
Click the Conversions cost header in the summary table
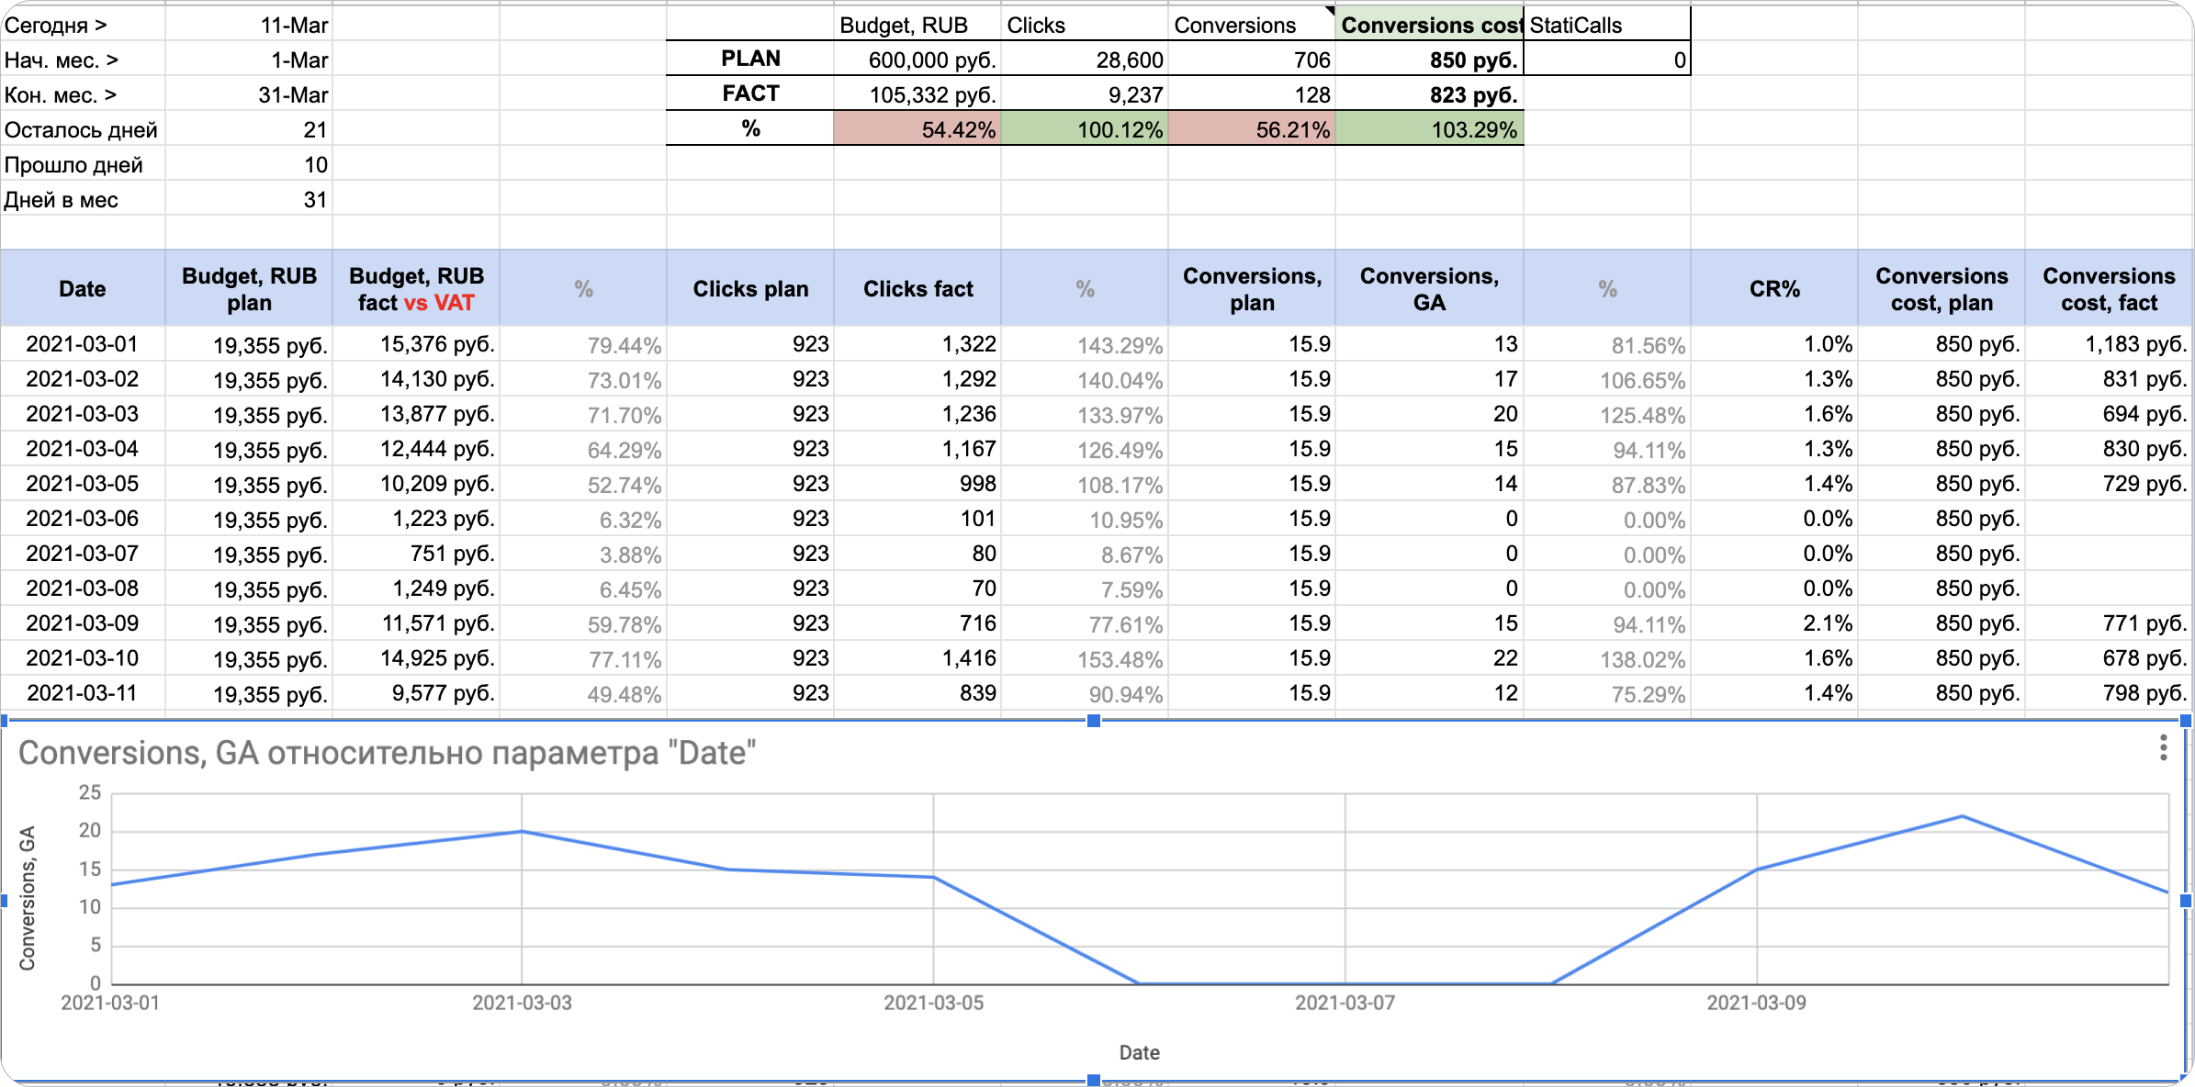coord(1429,25)
